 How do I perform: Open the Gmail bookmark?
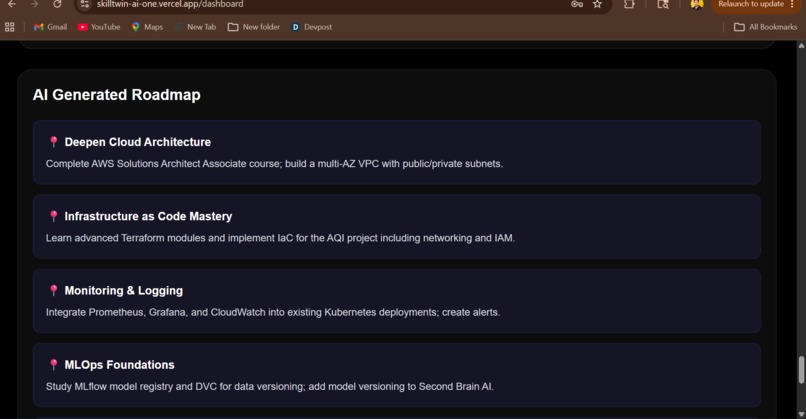50,27
